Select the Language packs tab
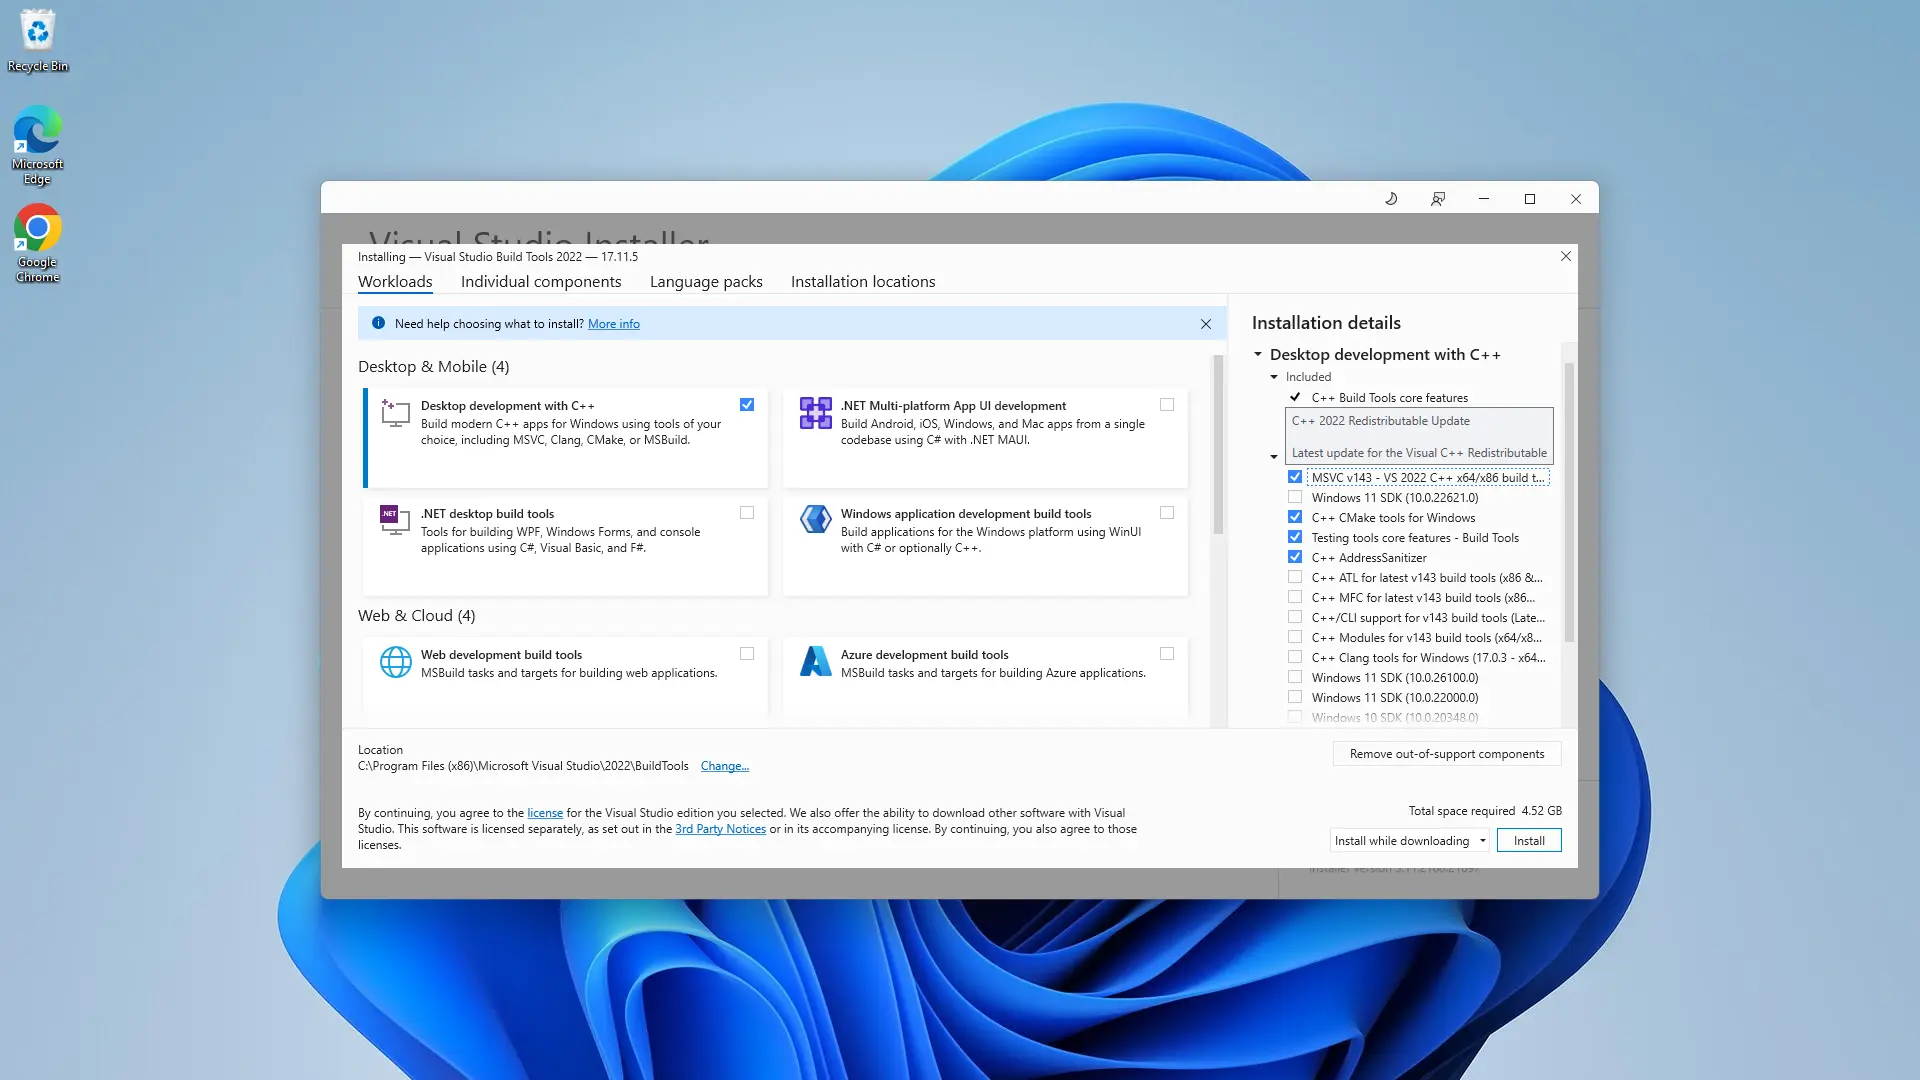The image size is (1920, 1080). [705, 281]
